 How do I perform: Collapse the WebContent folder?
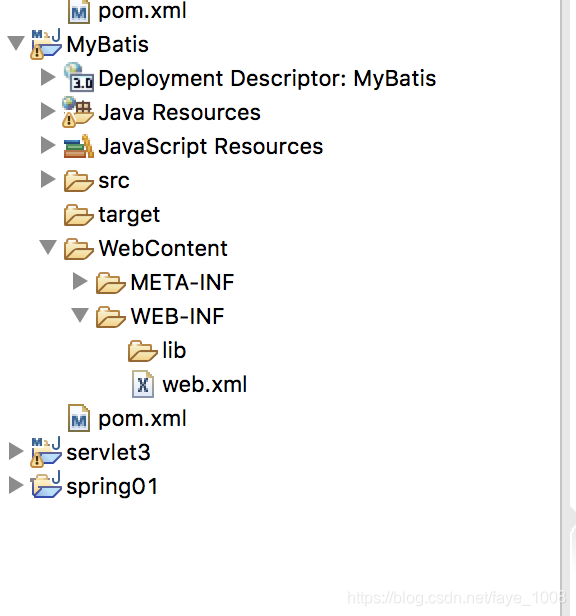coord(48,248)
